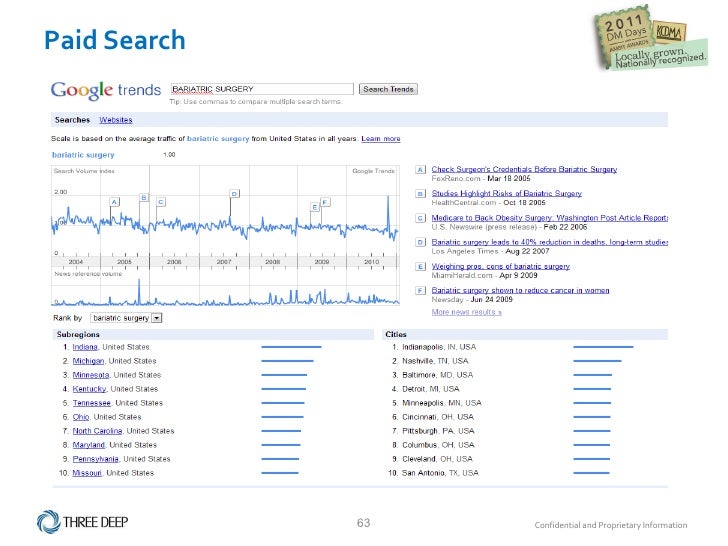
Task: Click the E legend box beside news list
Action: coord(420,266)
